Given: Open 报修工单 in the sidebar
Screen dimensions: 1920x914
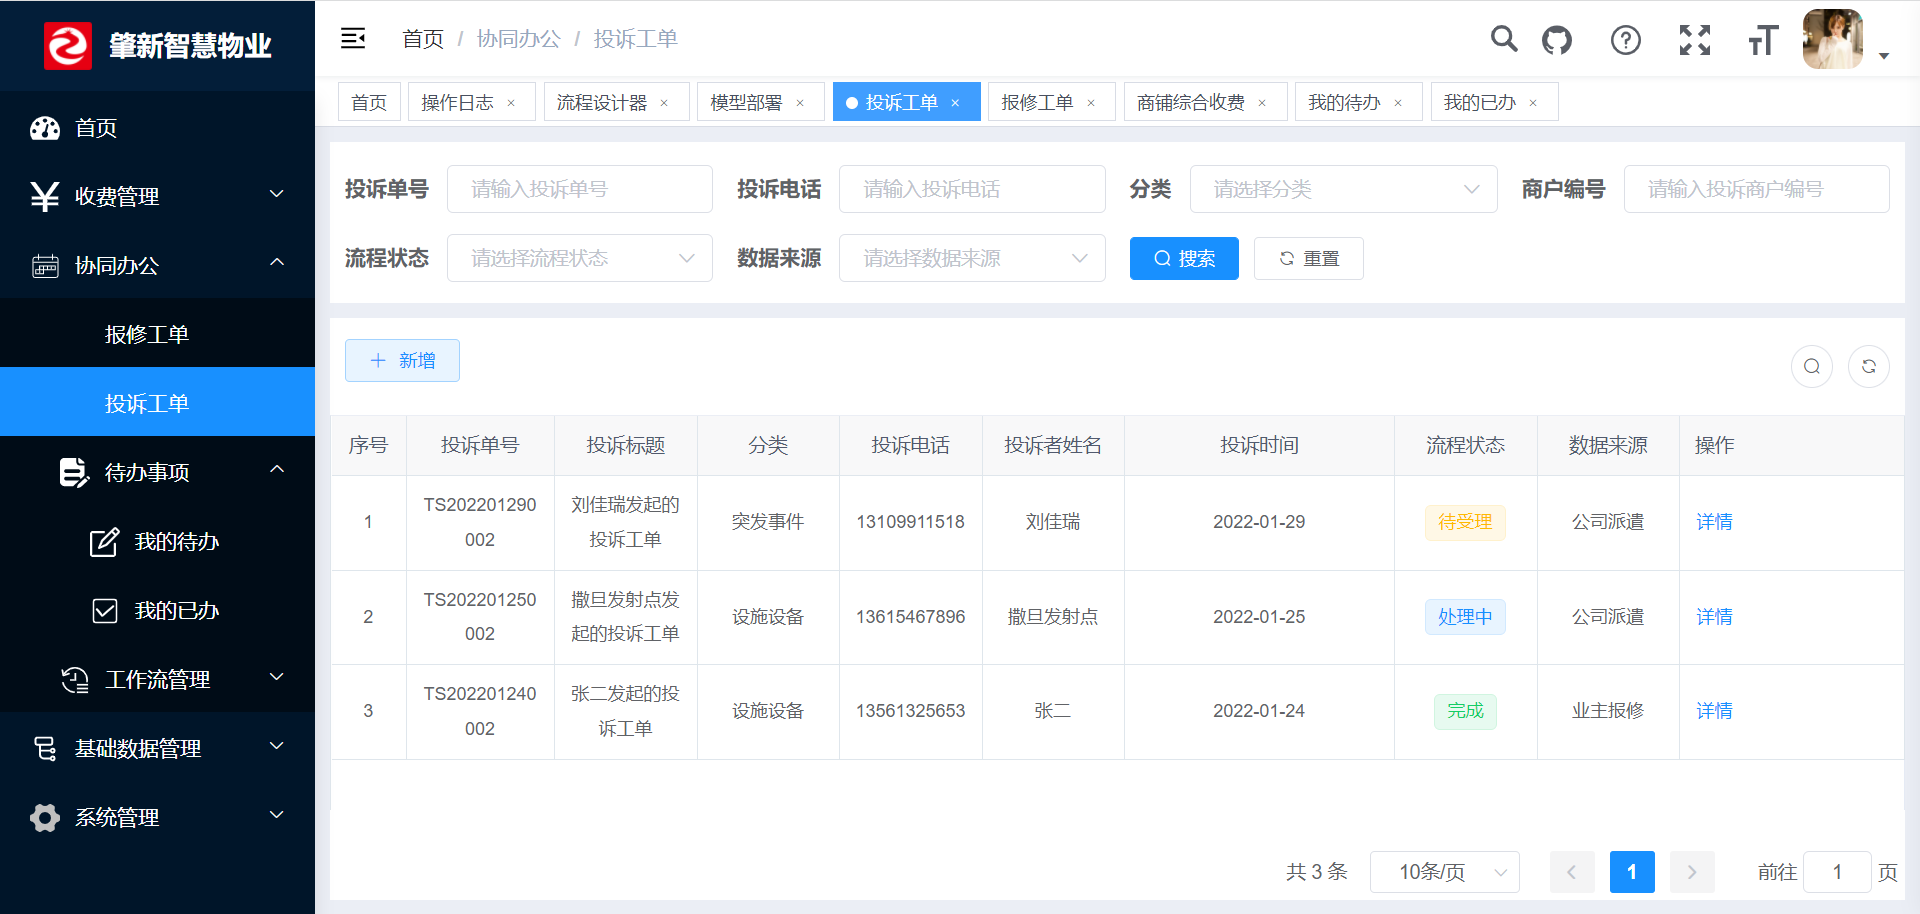Looking at the screenshot, I should point(157,334).
